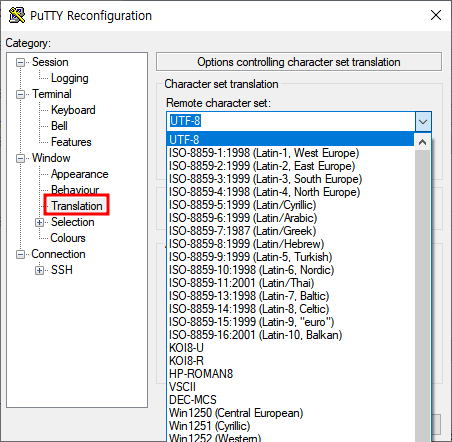
Task: Open Appearance settings category
Action: pyautogui.click(x=79, y=174)
